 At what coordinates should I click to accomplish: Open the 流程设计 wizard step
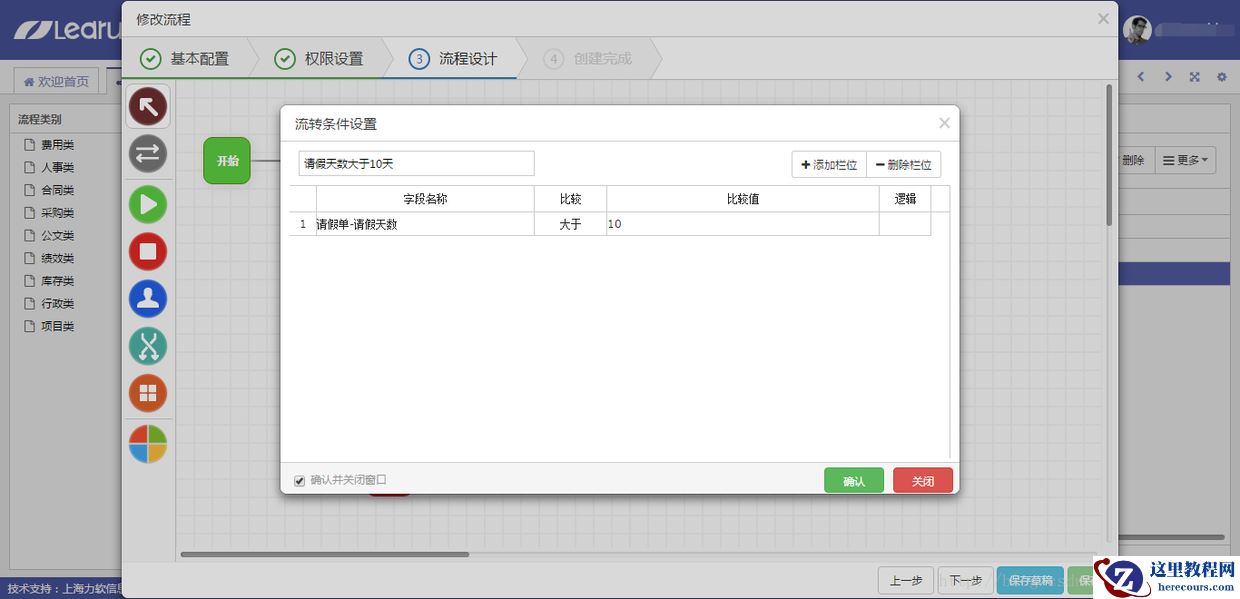point(453,59)
